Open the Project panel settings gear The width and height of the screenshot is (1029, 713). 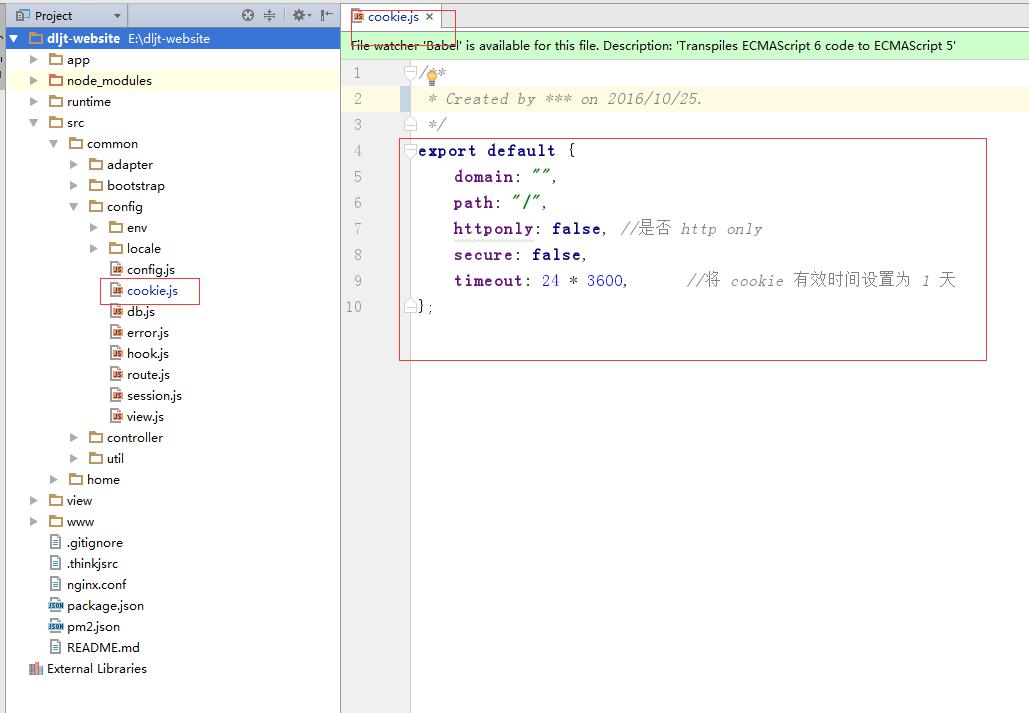coord(301,15)
